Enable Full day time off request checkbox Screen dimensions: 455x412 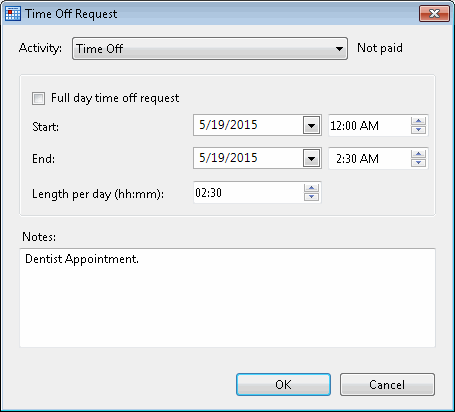38,98
